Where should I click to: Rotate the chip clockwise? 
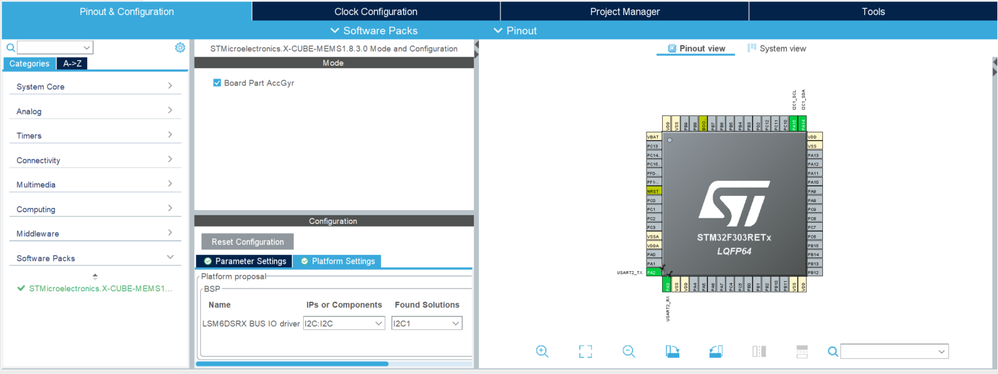pyautogui.click(x=672, y=351)
